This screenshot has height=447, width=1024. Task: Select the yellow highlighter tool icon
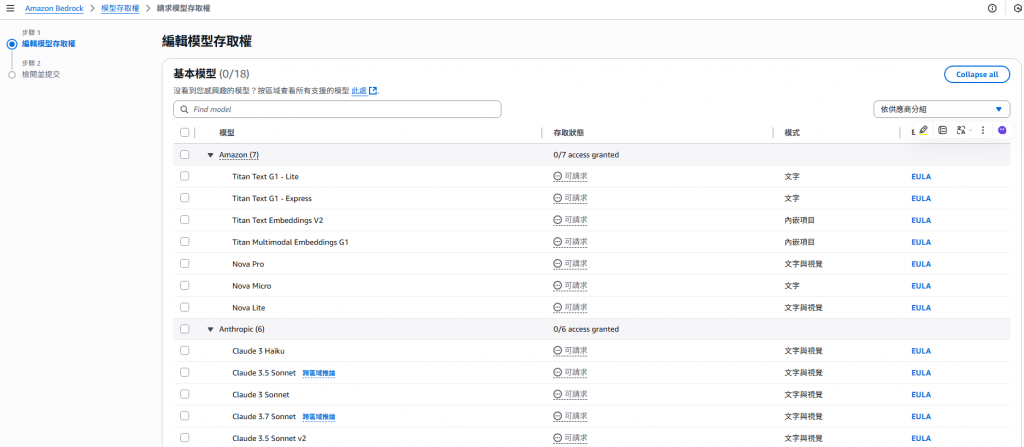click(x=923, y=130)
